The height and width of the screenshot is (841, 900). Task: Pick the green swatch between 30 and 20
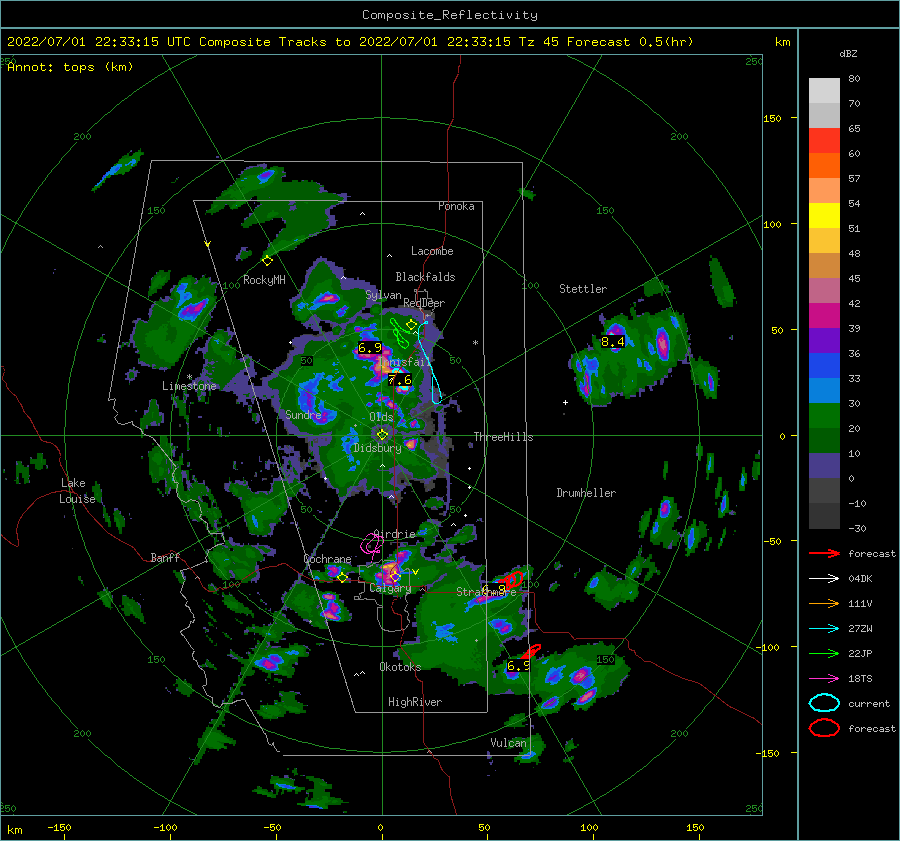[824, 416]
